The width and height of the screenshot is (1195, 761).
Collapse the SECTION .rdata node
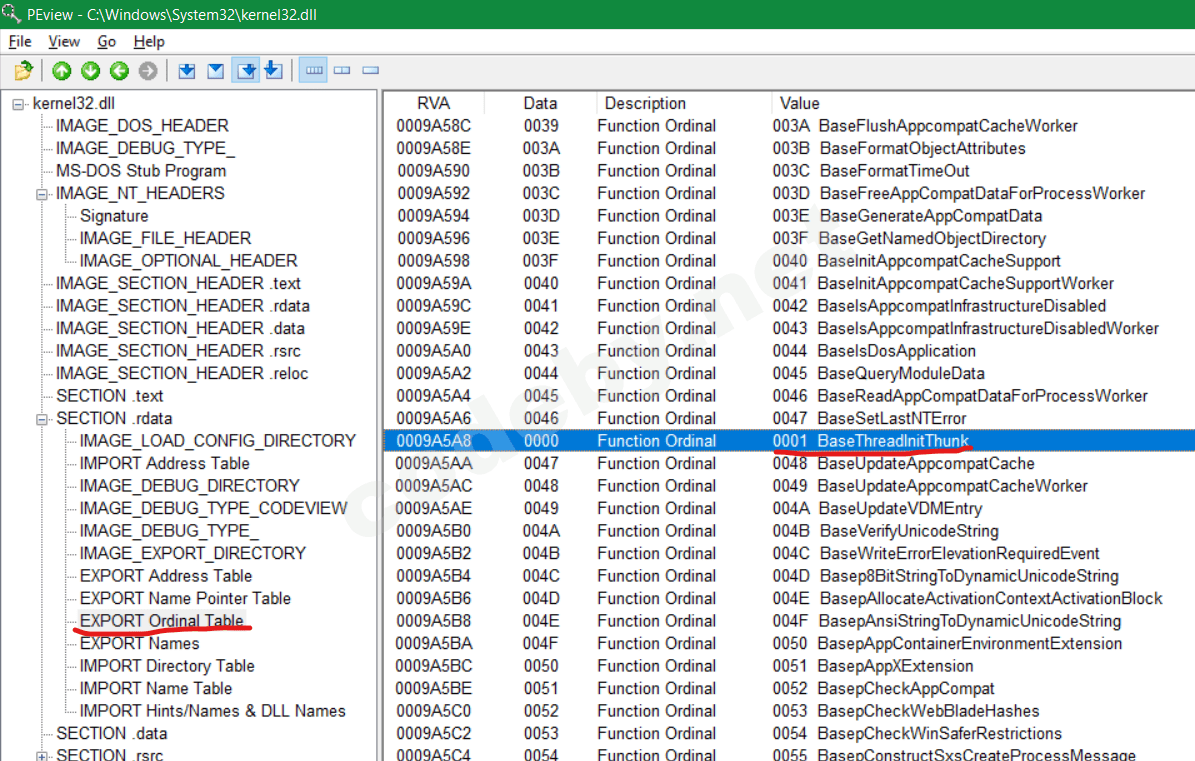(x=42, y=420)
